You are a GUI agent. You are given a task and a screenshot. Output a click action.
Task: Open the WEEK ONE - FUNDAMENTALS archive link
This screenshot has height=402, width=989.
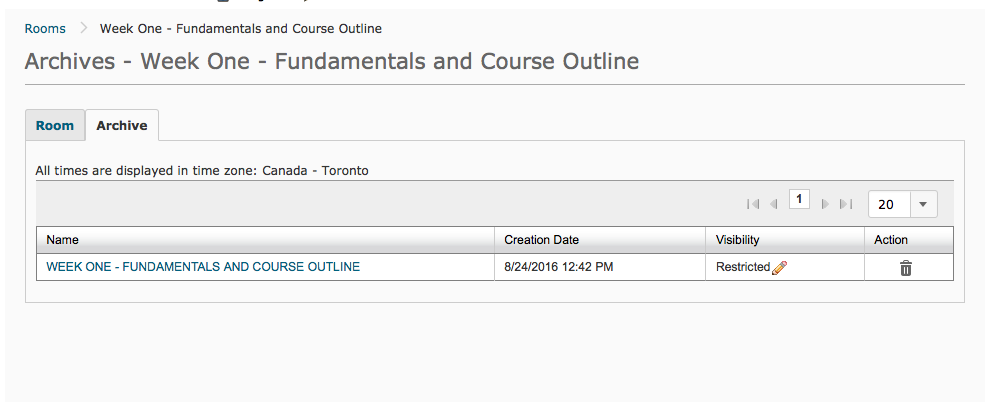(203, 267)
